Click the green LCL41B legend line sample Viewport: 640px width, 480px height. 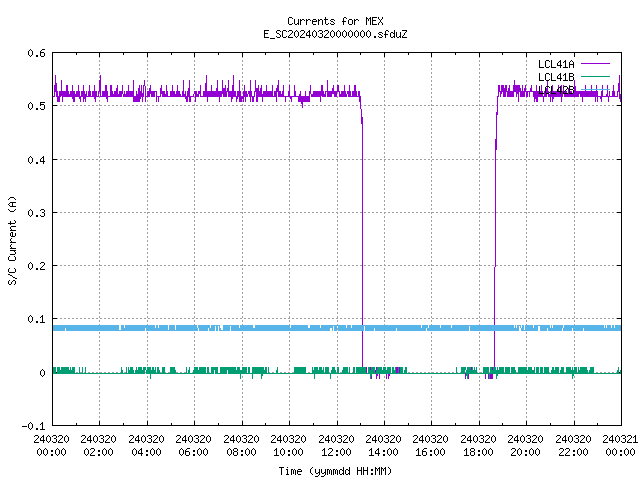click(x=595, y=76)
